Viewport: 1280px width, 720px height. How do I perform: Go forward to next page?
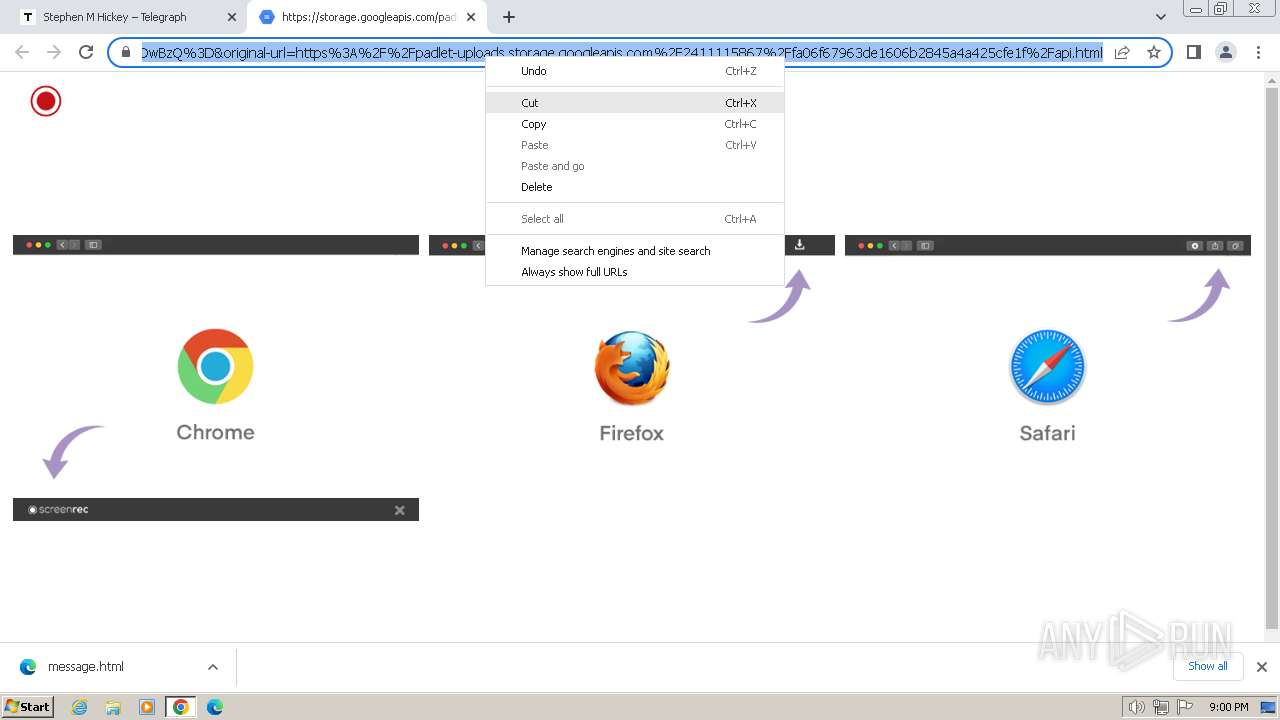tap(54, 52)
